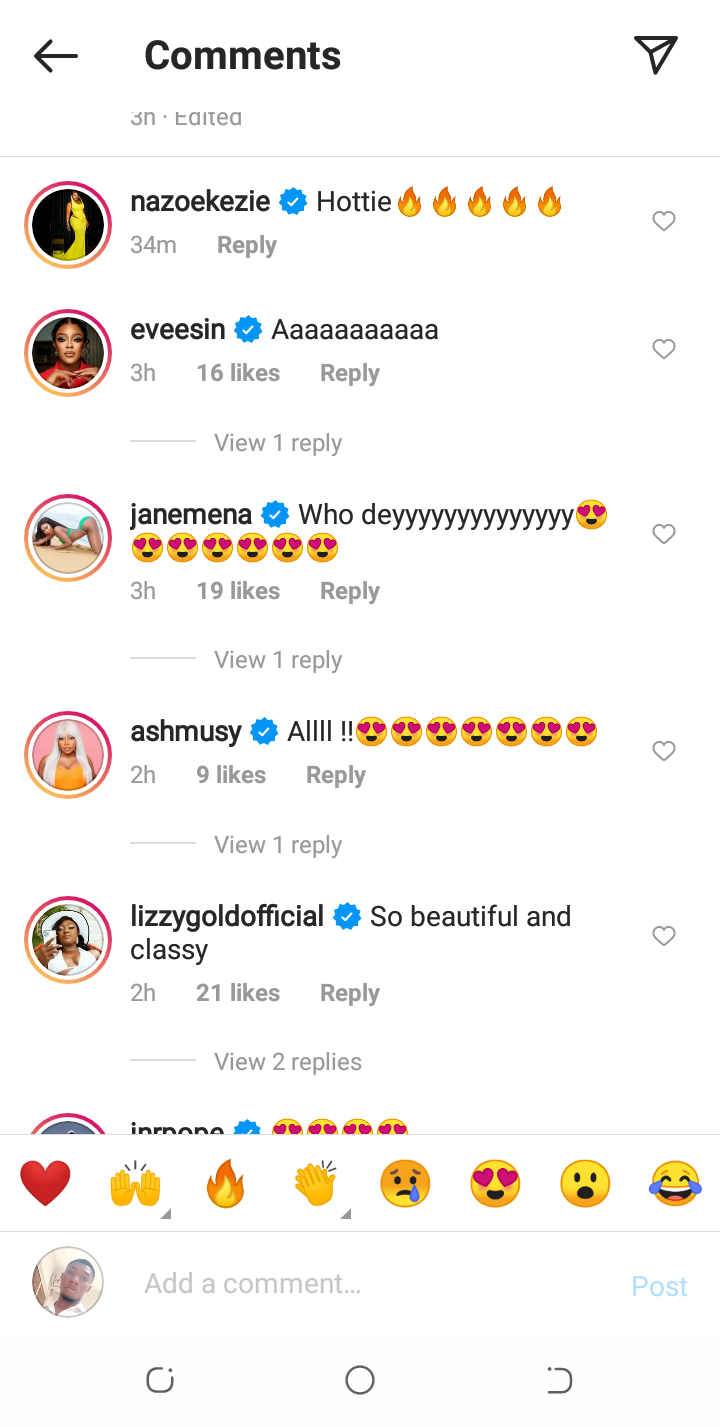Open janemena's profile picture
720x1427 pixels.
tap(68, 537)
